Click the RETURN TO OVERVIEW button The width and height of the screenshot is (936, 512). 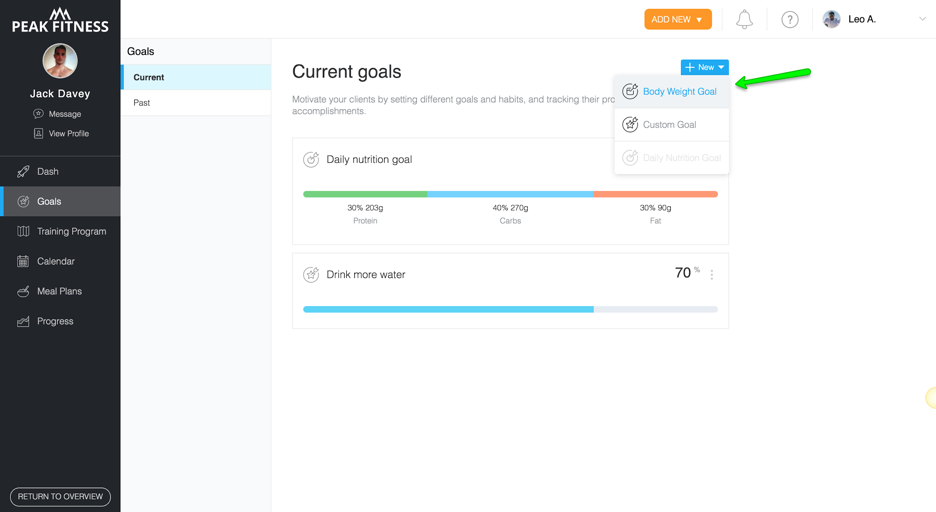click(x=60, y=496)
